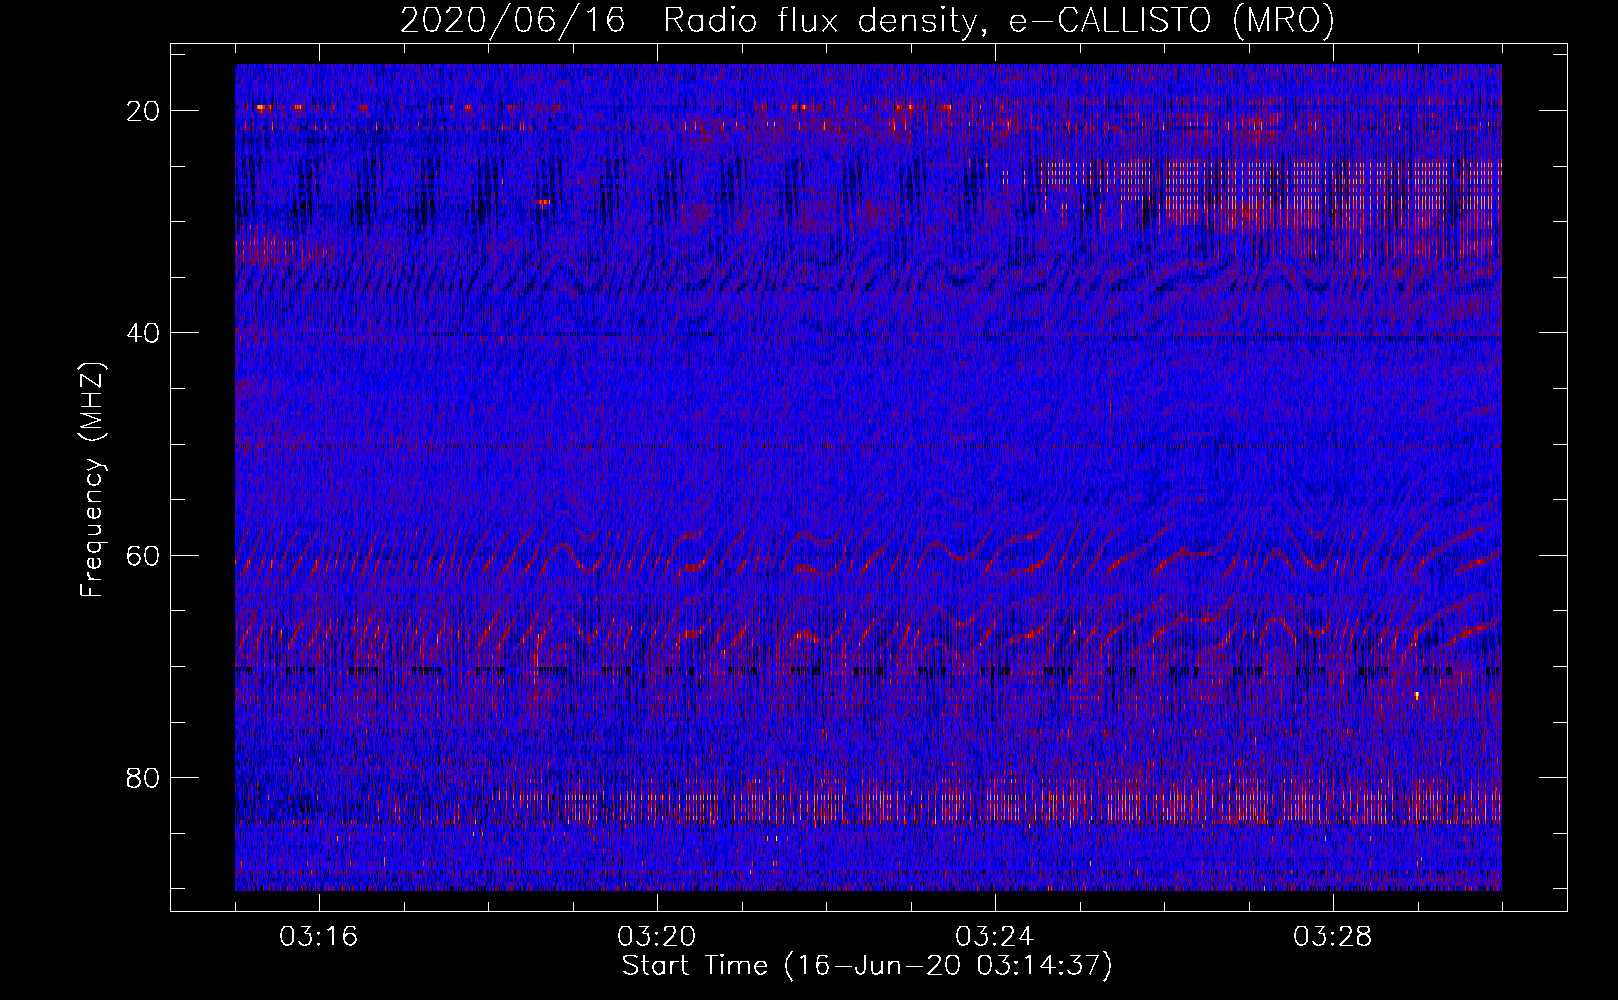Click the 60 frequency tick label
The image size is (1618, 1000).
pos(144,555)
